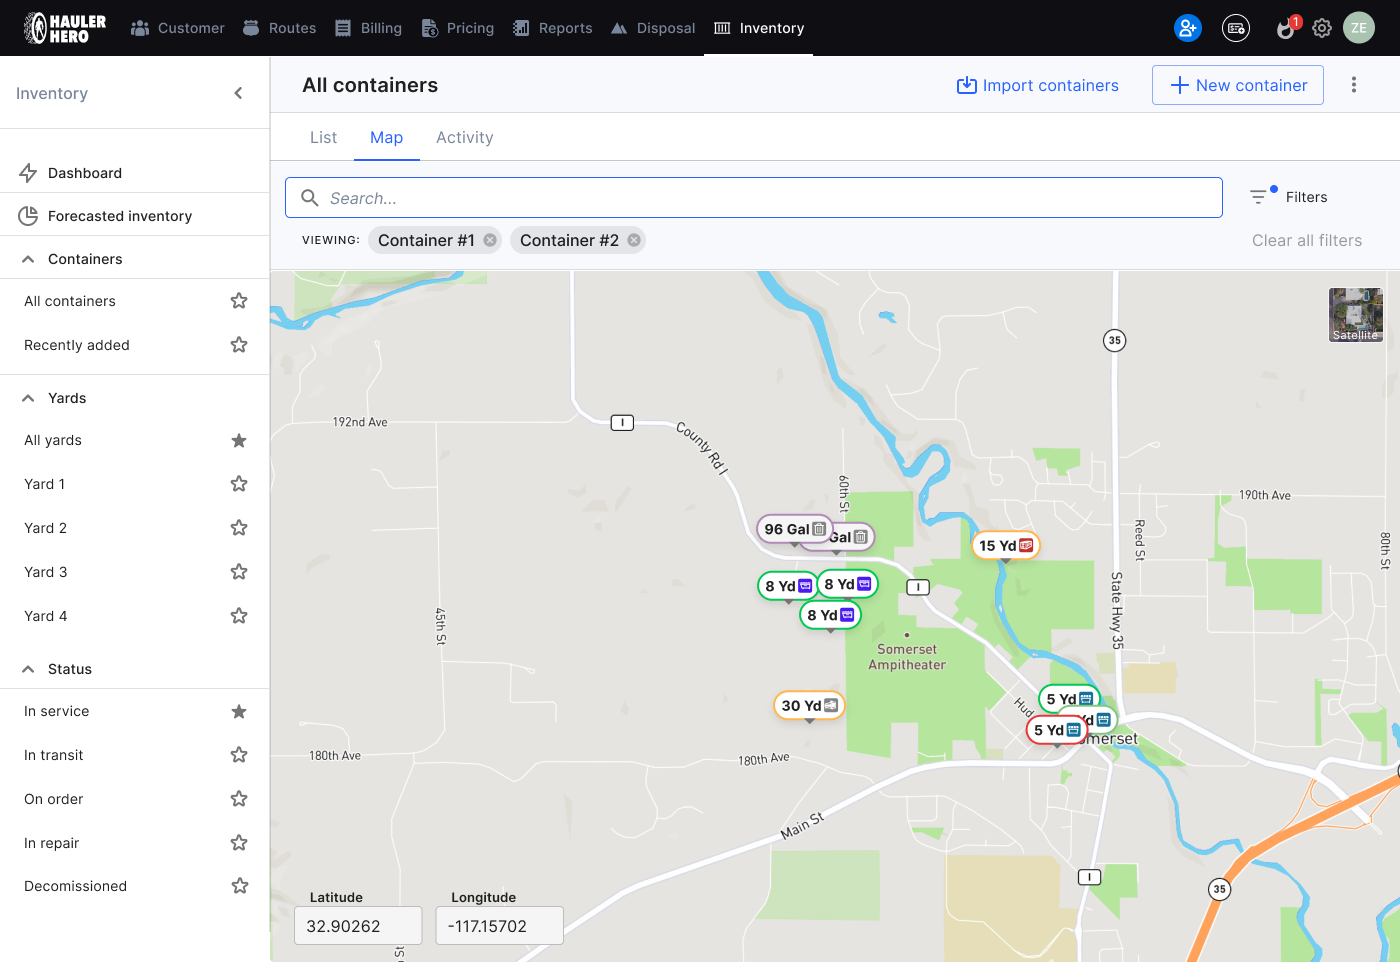The height and width of the screenshot is (962, 1400).
Task: Open the Inventory menu
Action: click(759, 28)
